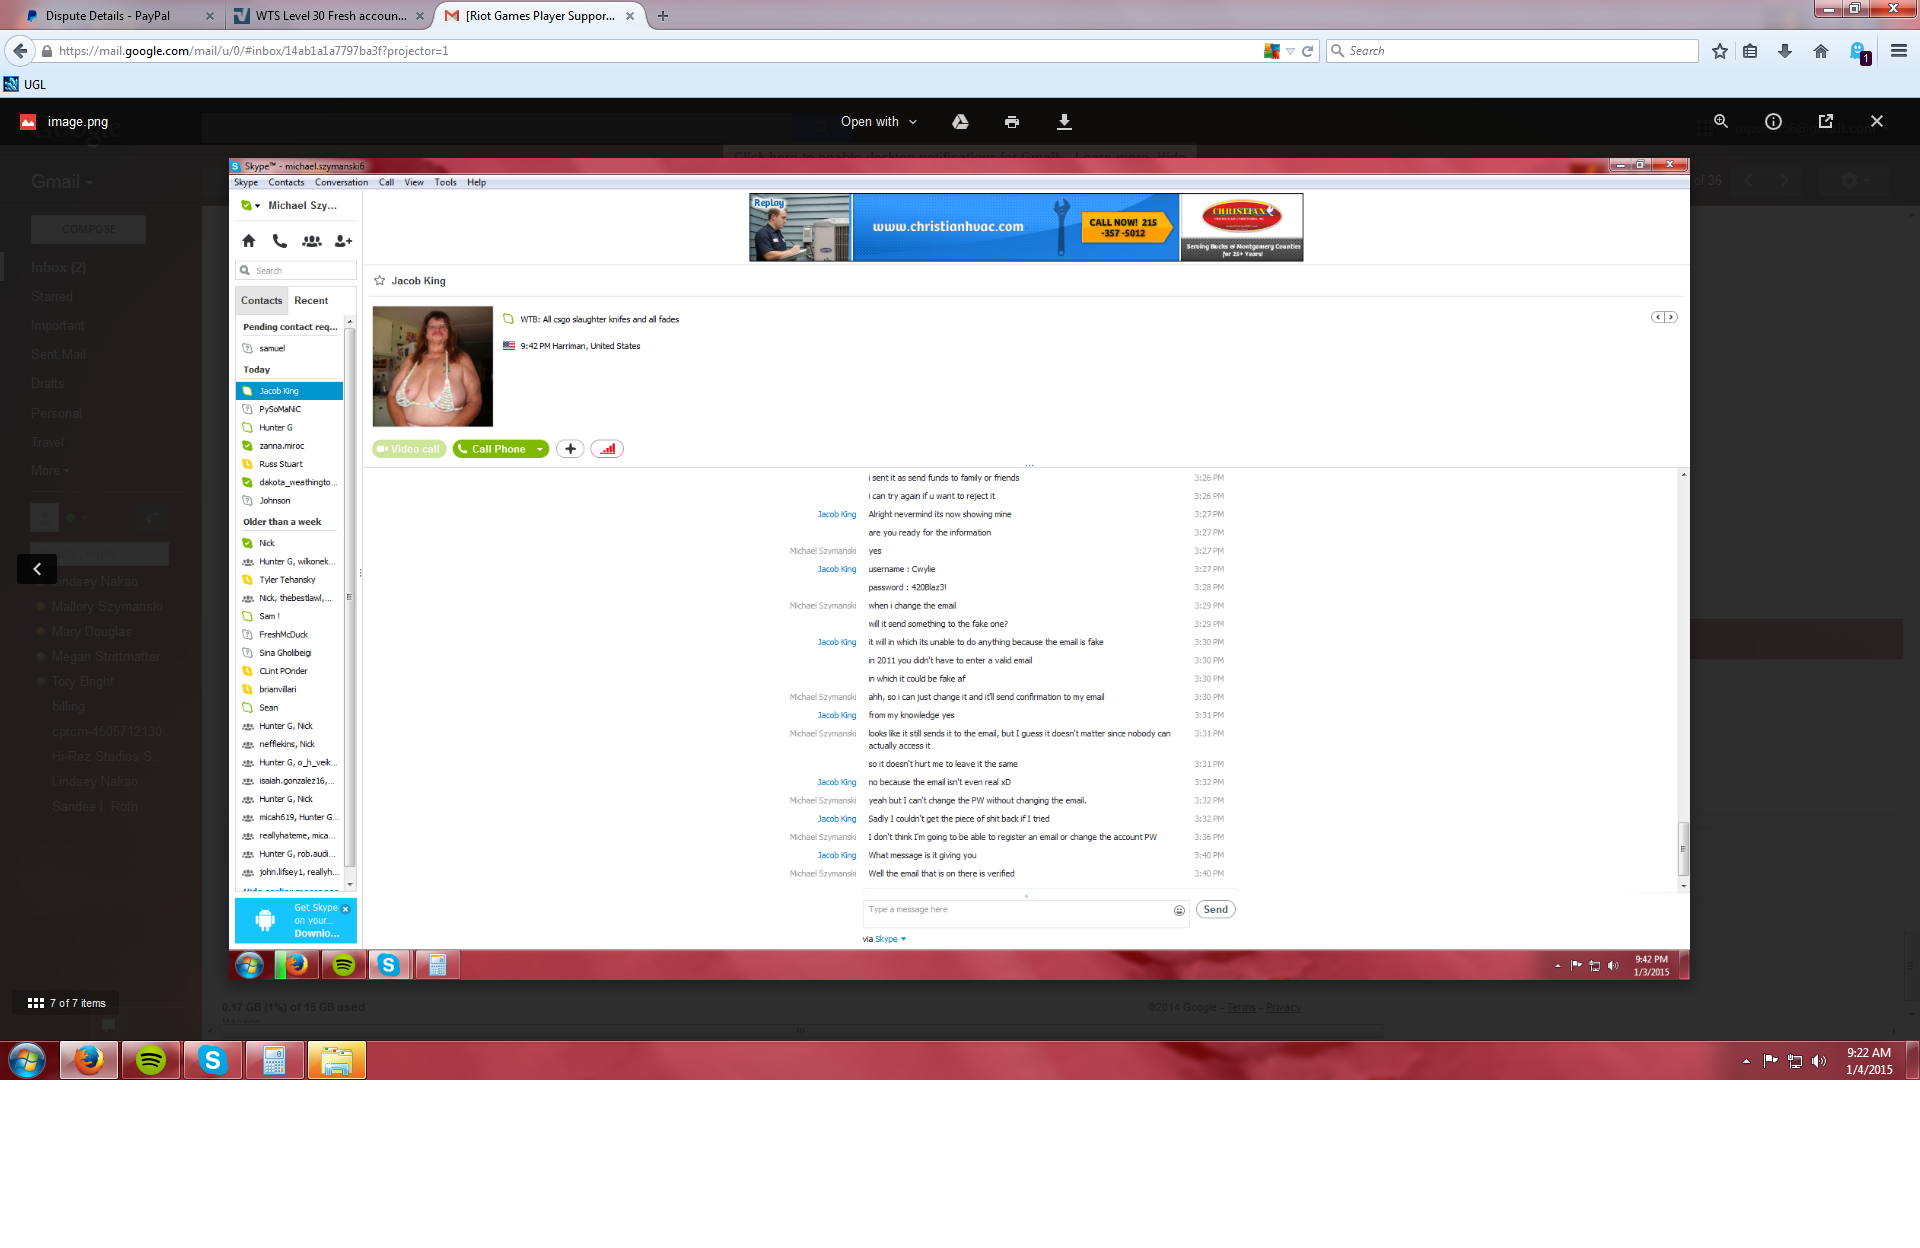
Task: Open the system tray volume control
Action: pyautogui.click(x=1819, y=1061)
